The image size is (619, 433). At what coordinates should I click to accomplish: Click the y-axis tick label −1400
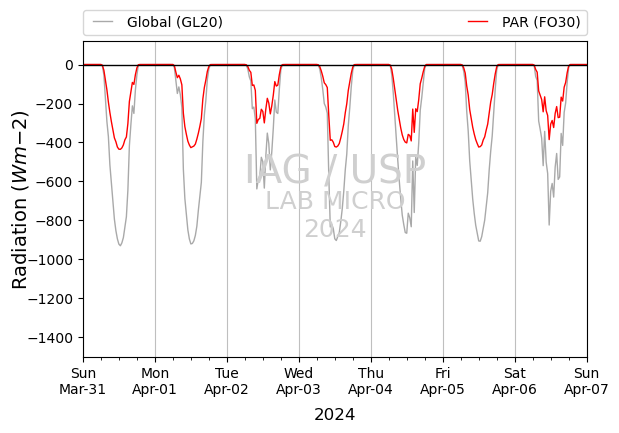tap(51, 338)
